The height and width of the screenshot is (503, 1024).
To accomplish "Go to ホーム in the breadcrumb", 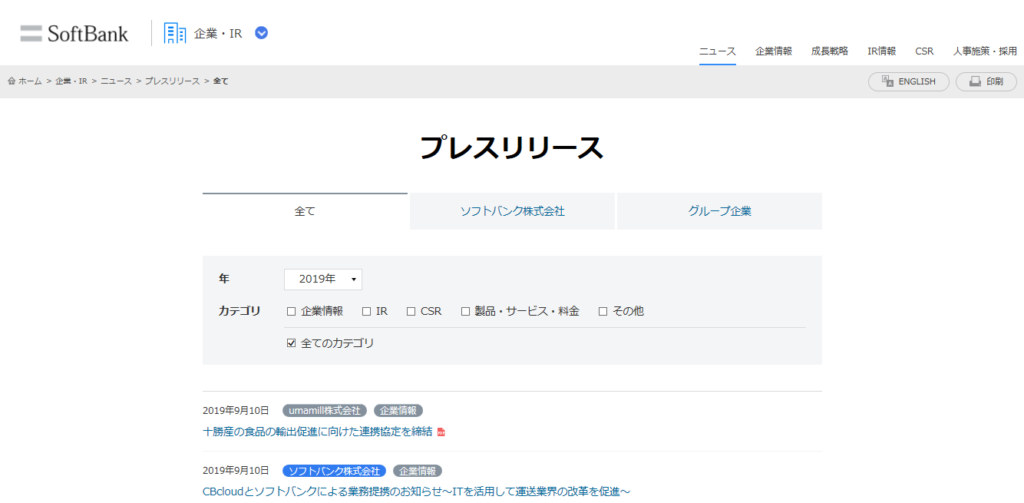I will 29,81.
